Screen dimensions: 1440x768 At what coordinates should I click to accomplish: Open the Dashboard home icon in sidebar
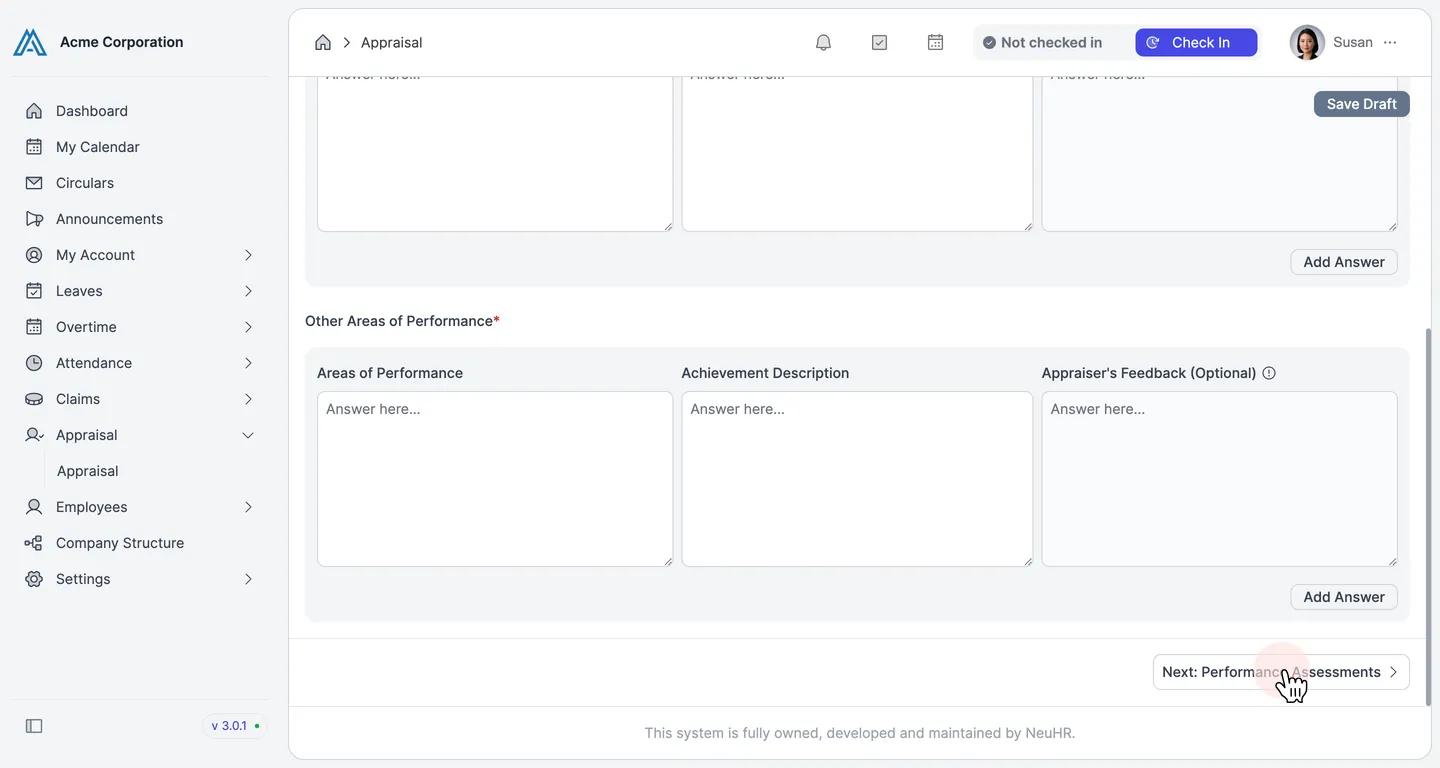pos(34,111)
